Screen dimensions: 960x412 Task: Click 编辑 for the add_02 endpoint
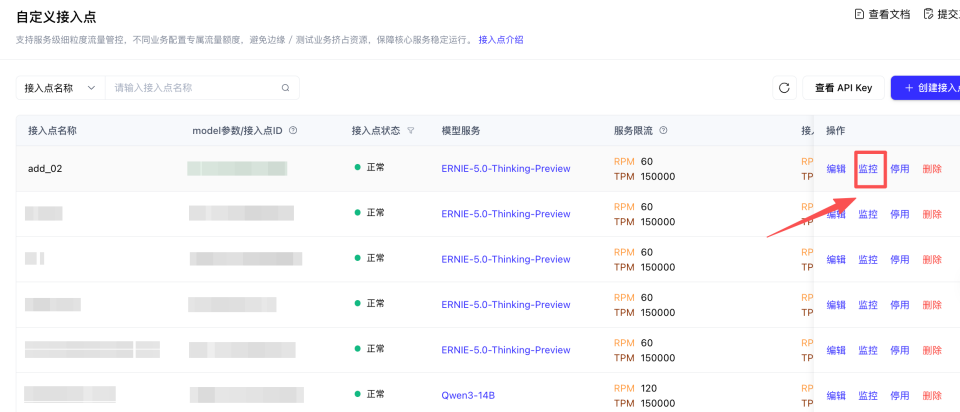click(x=836, y=169)
